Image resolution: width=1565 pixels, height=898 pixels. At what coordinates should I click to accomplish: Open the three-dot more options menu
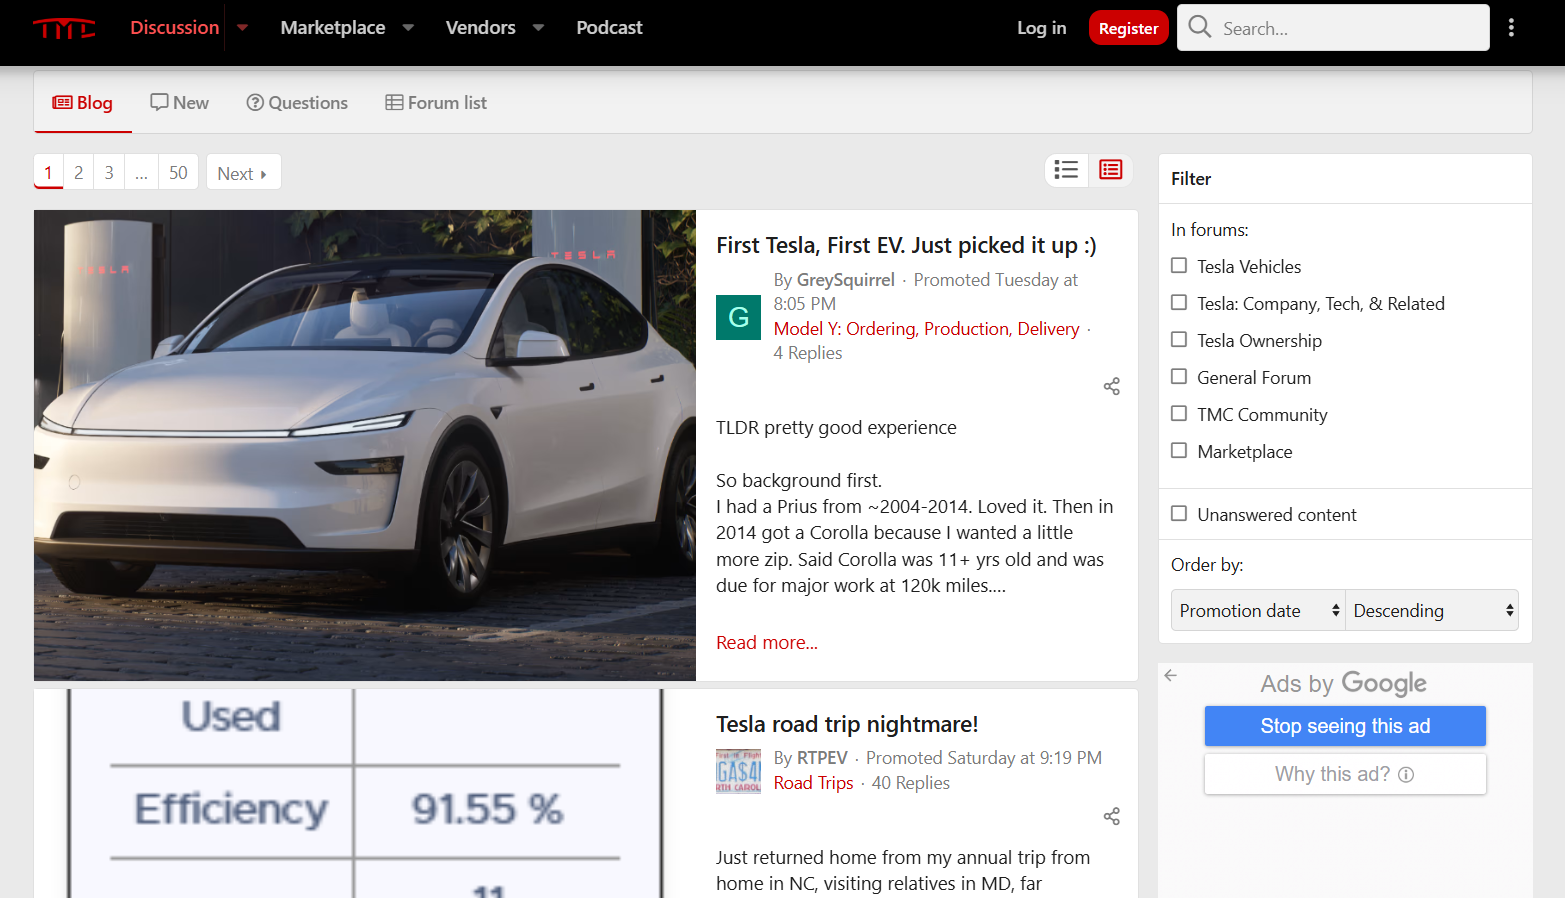[x=1511, y=28]
